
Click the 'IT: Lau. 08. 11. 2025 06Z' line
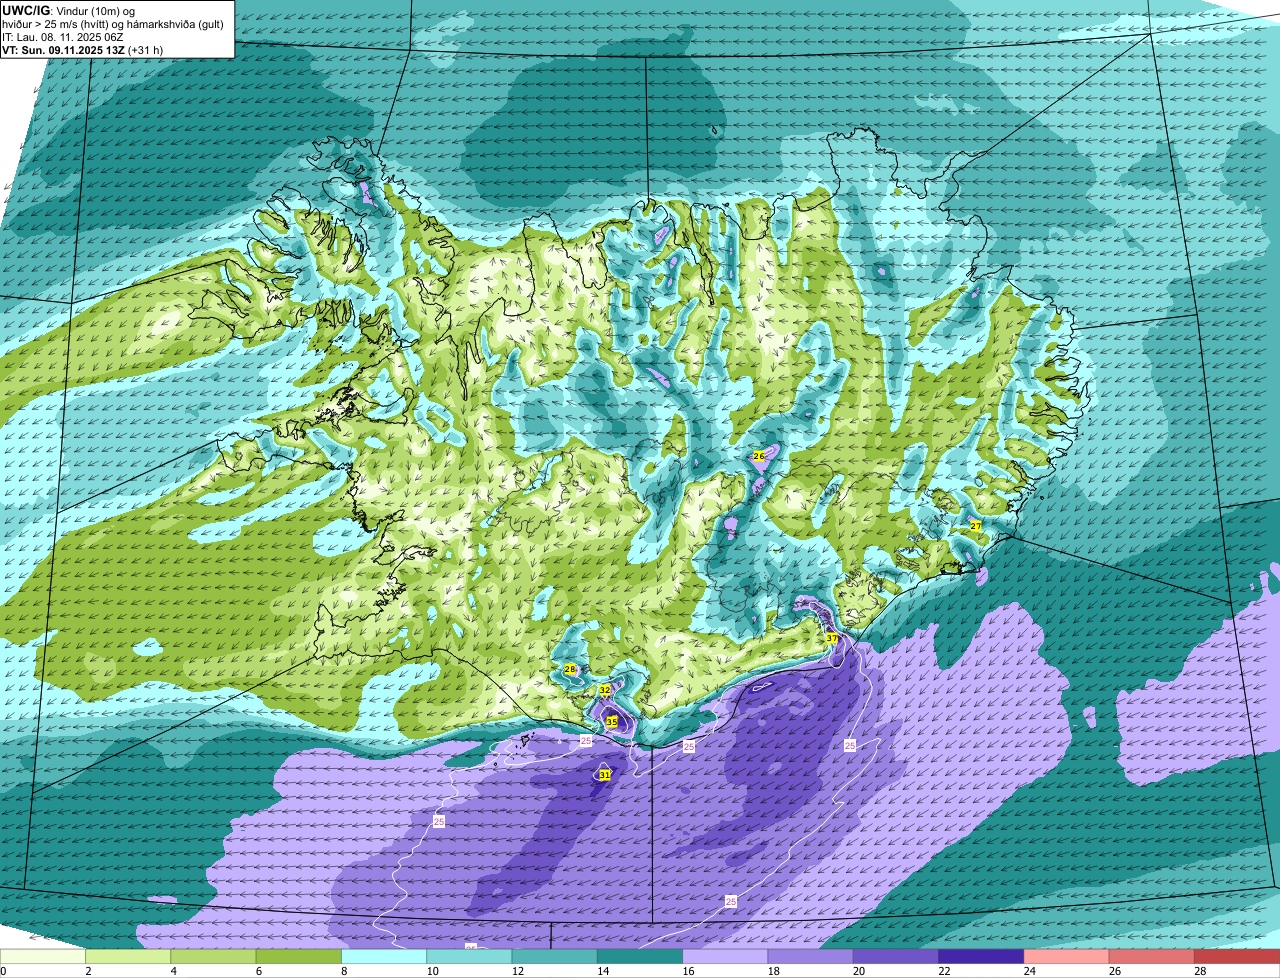click(62, 36)
